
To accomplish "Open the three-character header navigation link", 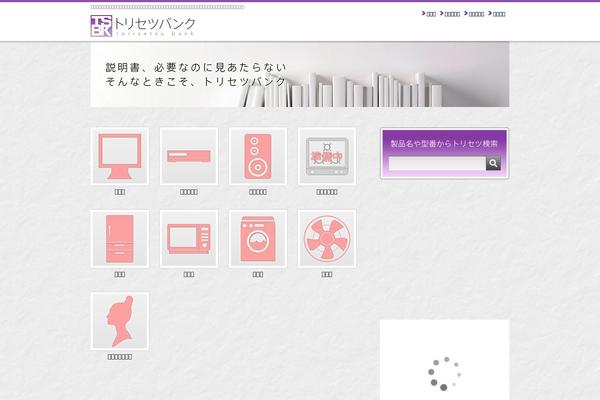I will point(429,14).
